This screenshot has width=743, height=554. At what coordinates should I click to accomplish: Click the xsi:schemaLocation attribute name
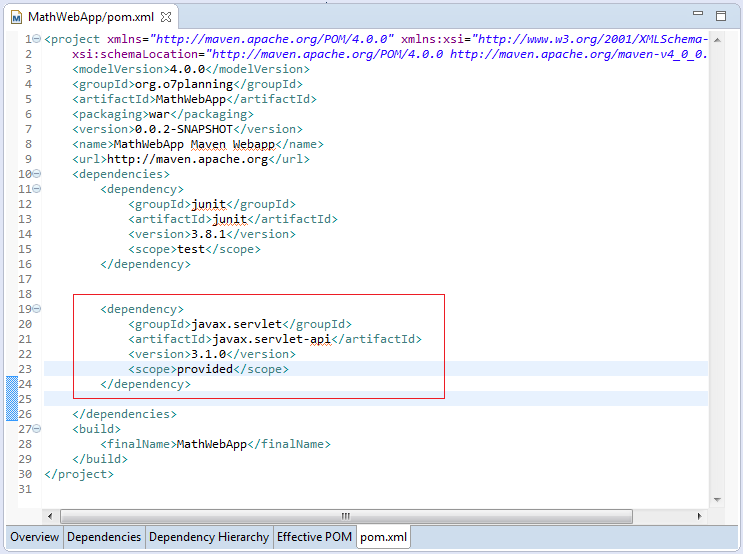coord(135,54)
